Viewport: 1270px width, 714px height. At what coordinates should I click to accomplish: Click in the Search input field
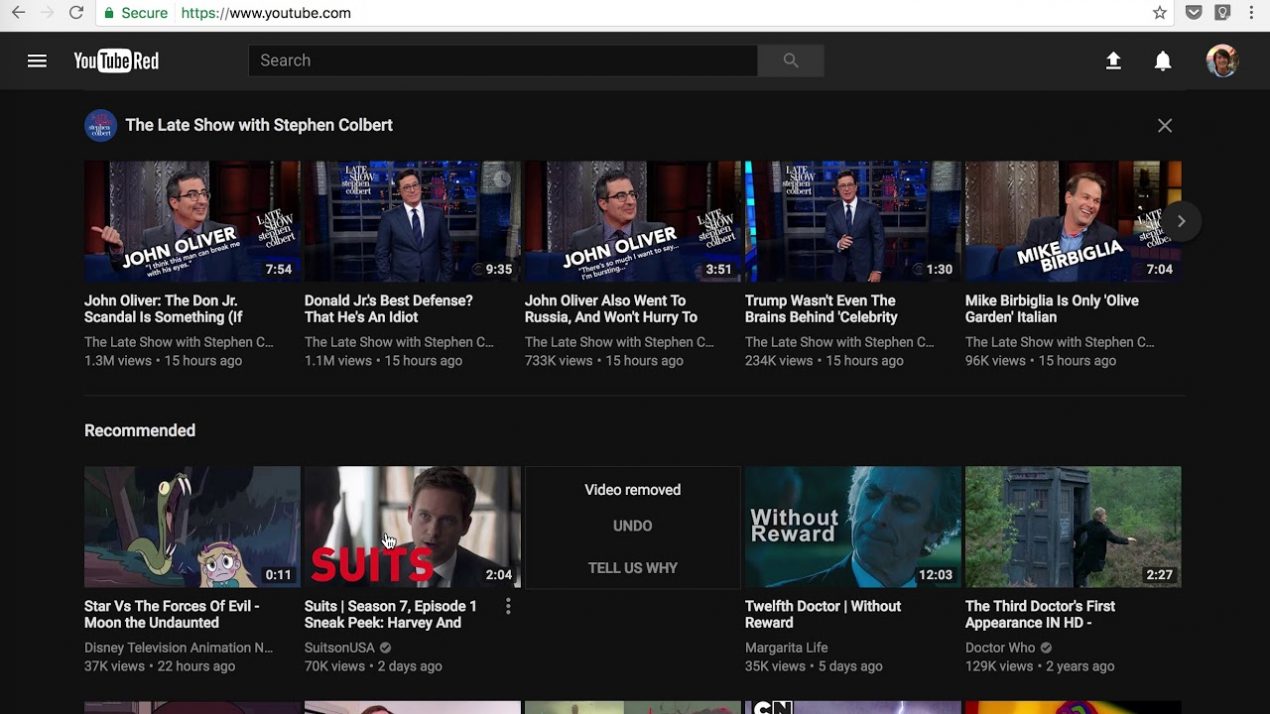click(503, 61)
